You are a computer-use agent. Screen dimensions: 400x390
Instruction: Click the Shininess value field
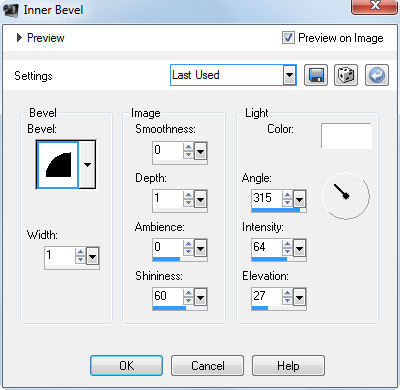[168, 296]
